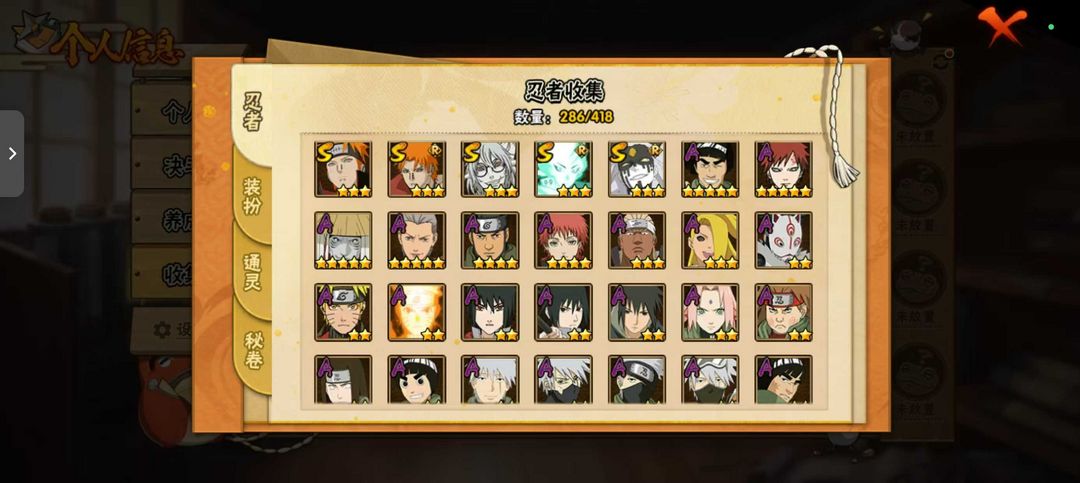Select Choji with red headband portrait

[x=784, y=312]
